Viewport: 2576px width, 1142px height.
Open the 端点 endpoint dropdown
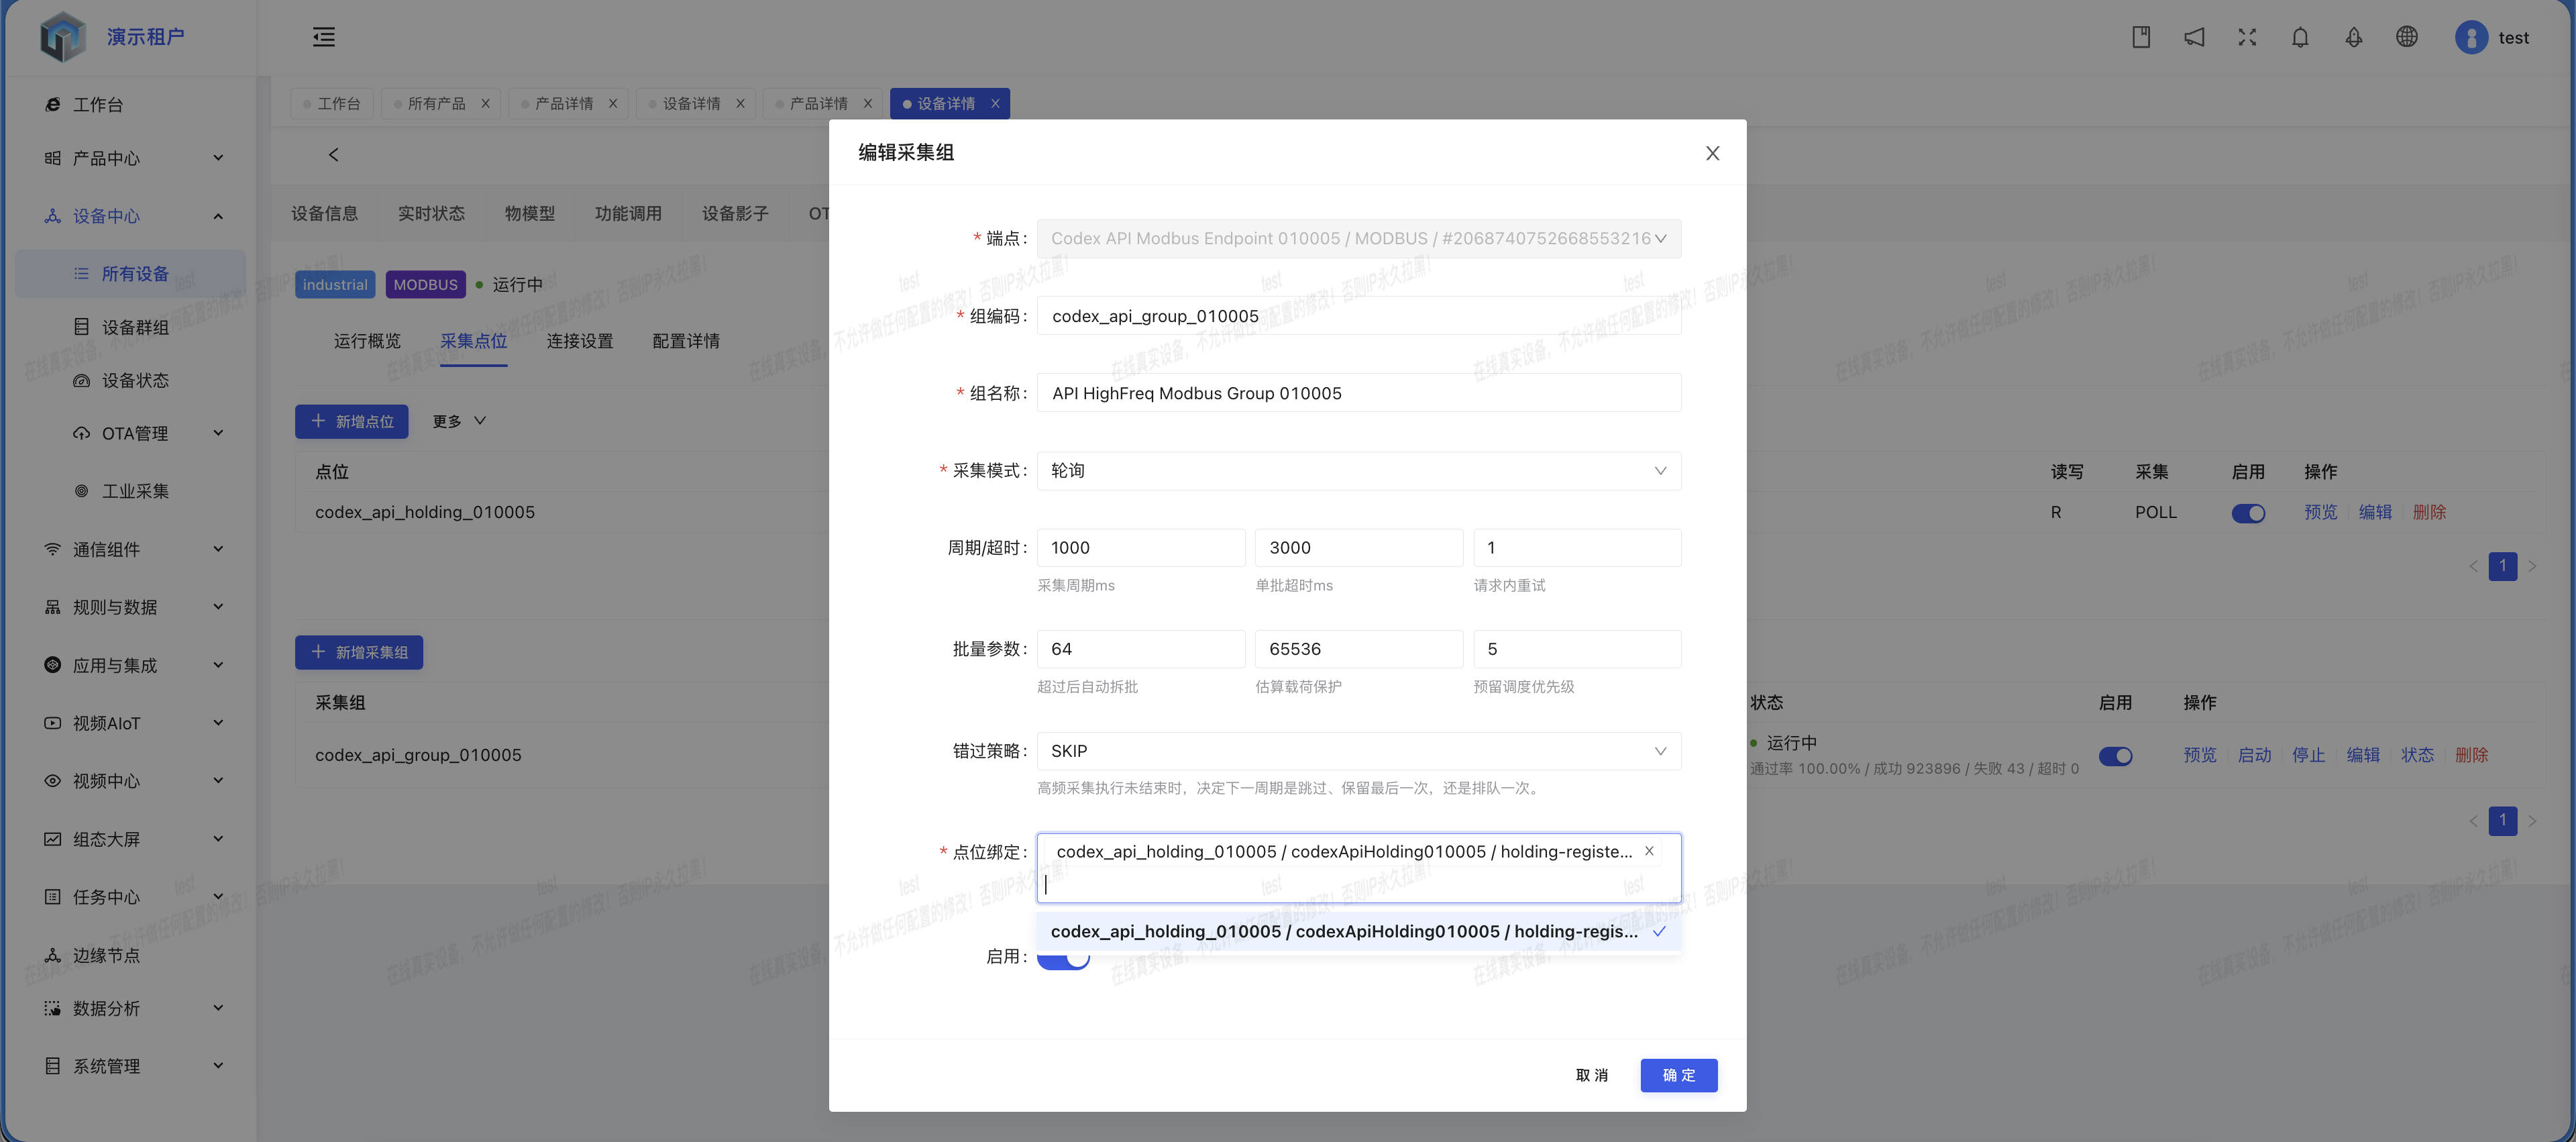(1359, 239)
